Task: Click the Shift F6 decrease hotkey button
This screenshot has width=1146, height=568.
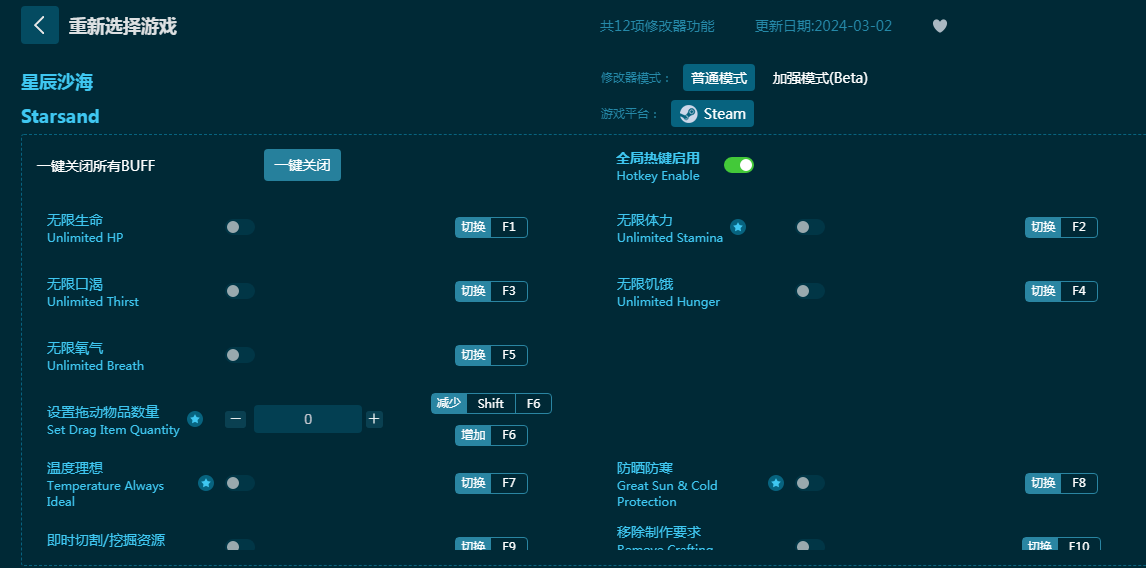Action: tap(491, 403)
